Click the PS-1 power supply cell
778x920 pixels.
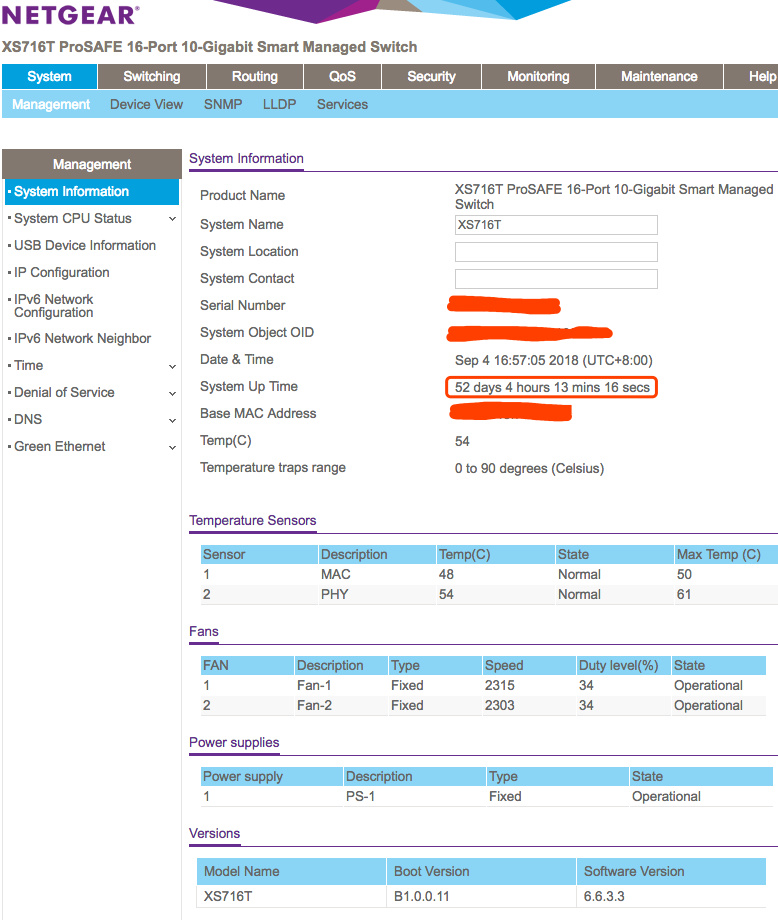360,796
